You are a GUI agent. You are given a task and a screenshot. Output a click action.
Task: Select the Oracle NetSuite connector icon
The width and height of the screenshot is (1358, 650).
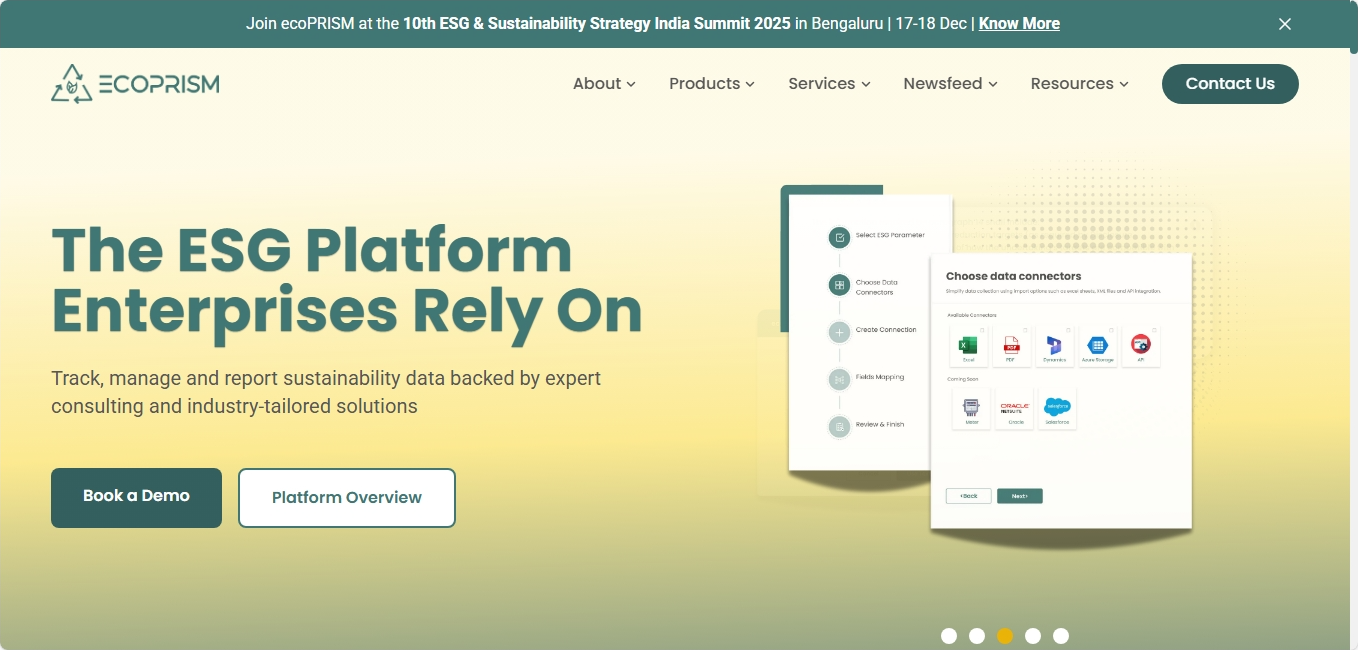(1015, 407)
